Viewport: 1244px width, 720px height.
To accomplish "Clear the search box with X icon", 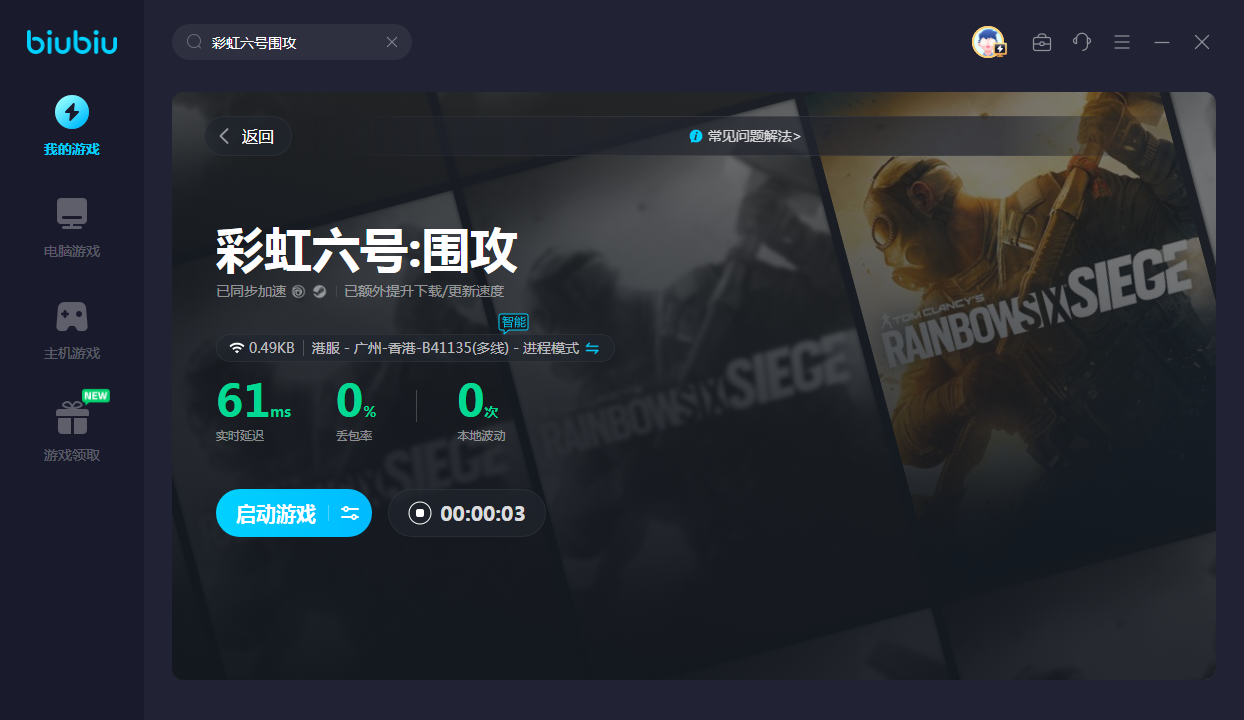I will pyautogui.click(x=392, y=42).
